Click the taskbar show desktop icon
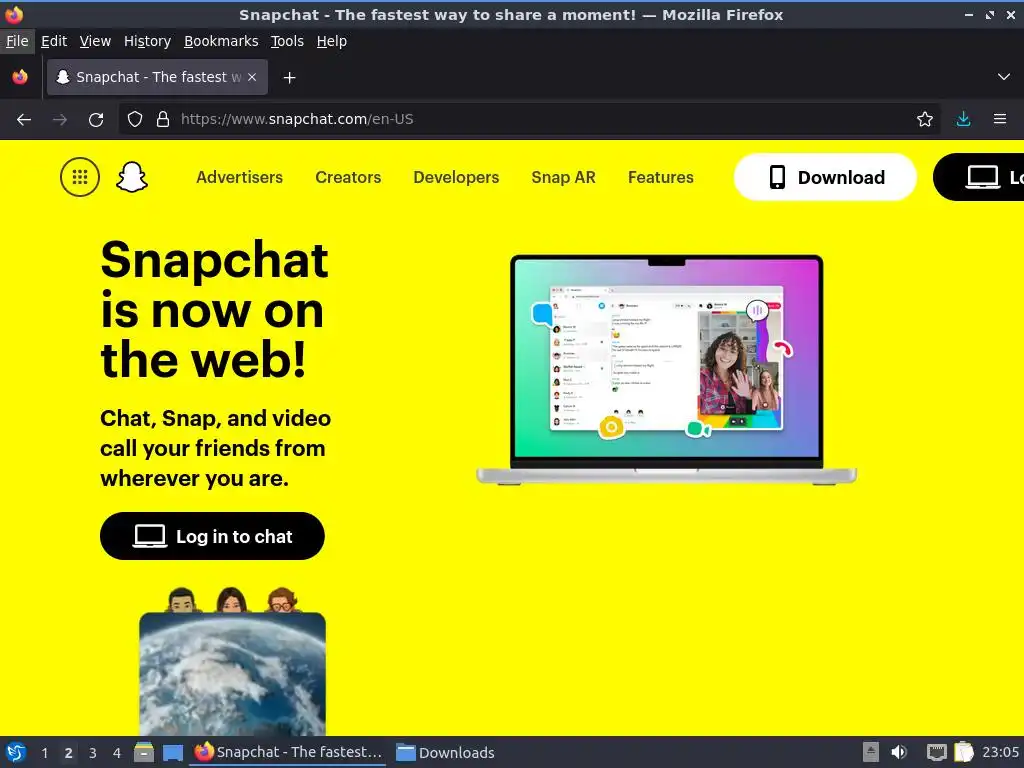The width and height of the screenshot is (1024, 768). pyautogui.click(x=173, y=753)
